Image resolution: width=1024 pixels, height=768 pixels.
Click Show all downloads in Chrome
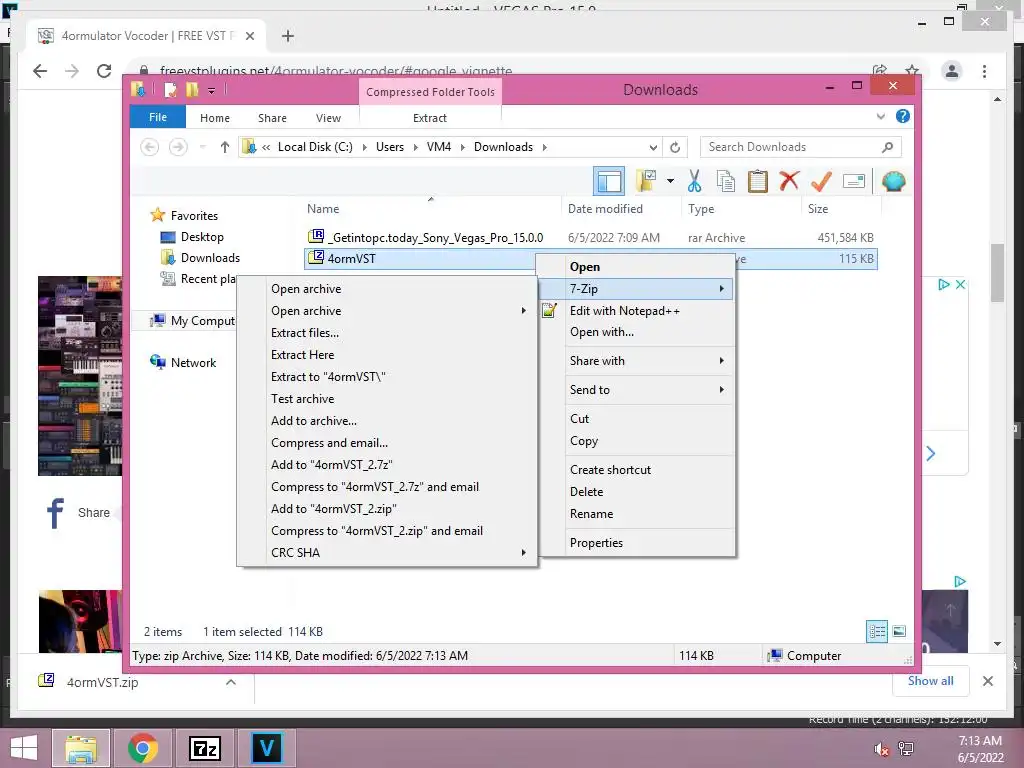pos(931,681)
